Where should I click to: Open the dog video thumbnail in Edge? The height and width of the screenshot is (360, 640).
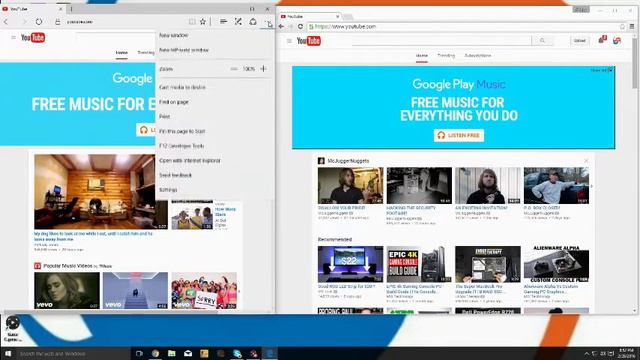pos(100,191)
